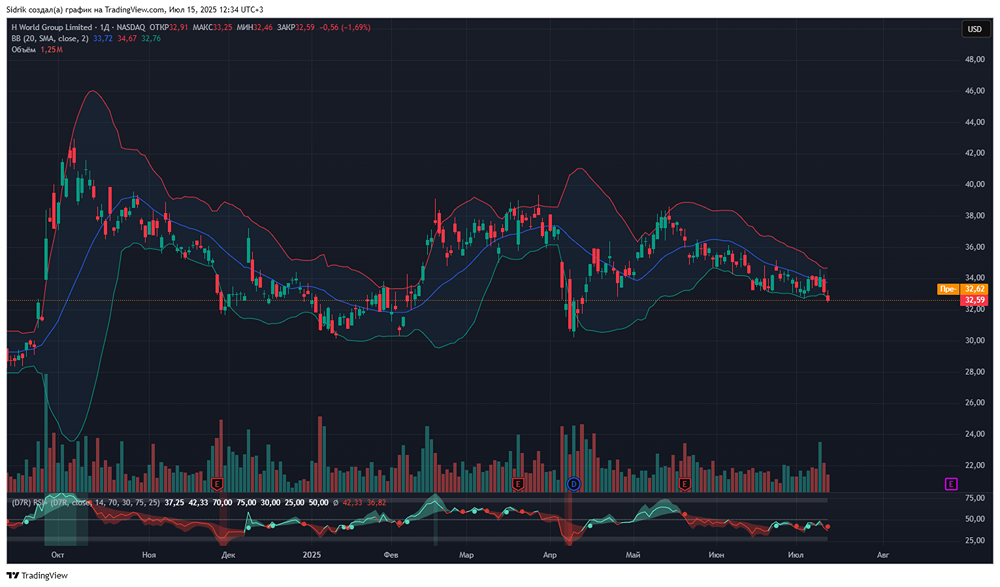Click the red earnings E marker near December

(x=217, y=484)
